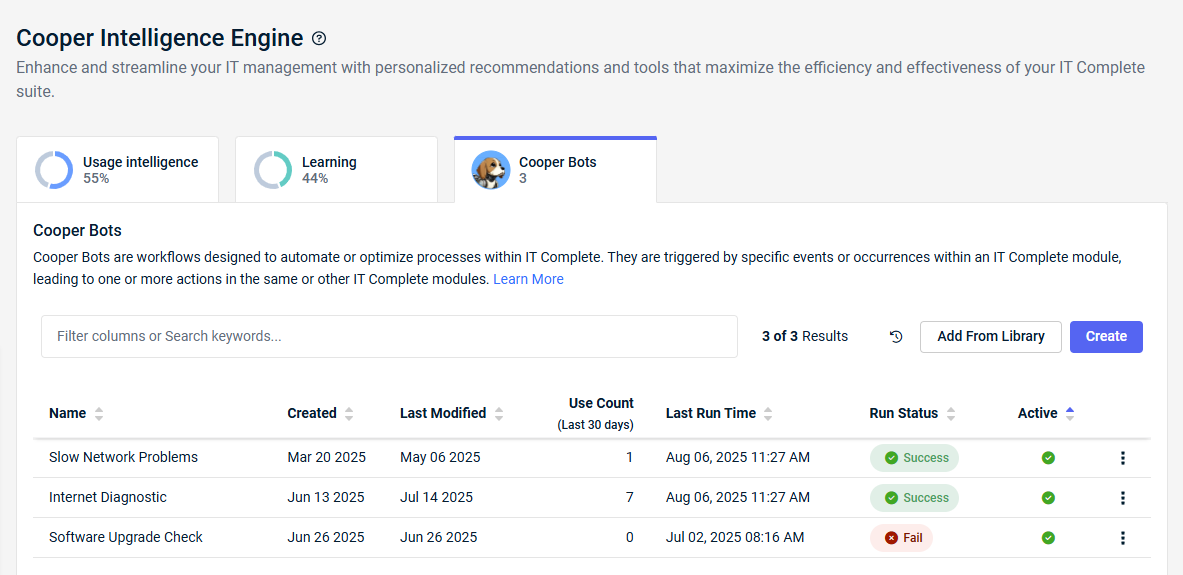Sort the table by Name column arrows
The image size is (1183, 575).
point(99,414)
